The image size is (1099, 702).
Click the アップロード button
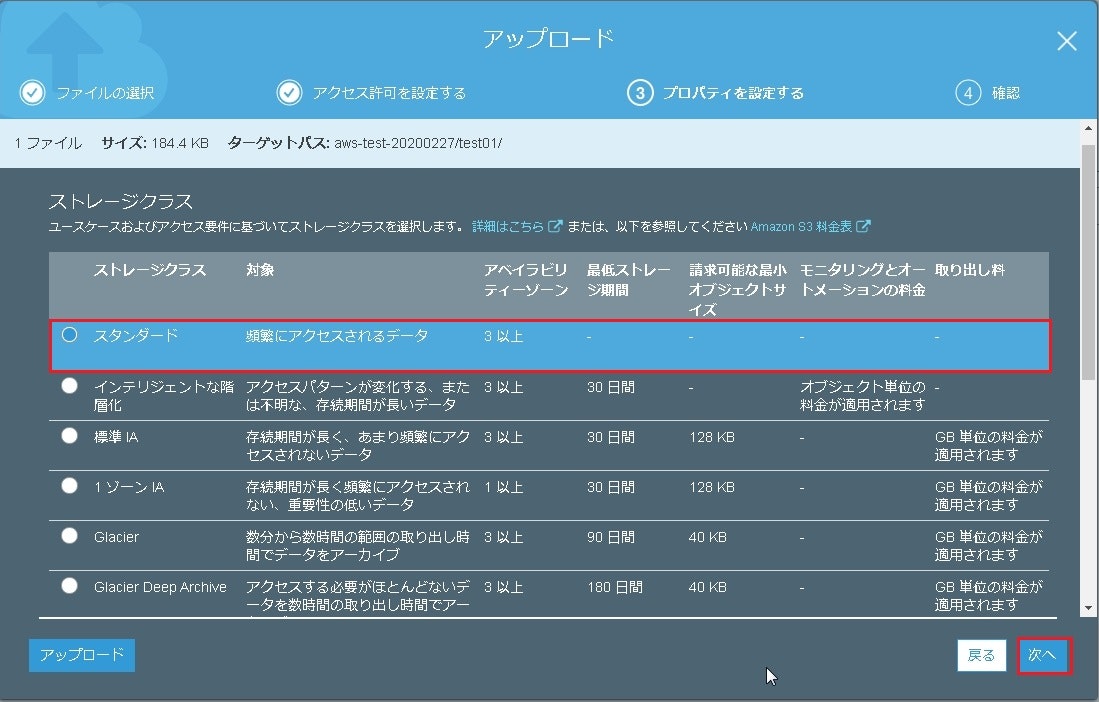[82, 655]
